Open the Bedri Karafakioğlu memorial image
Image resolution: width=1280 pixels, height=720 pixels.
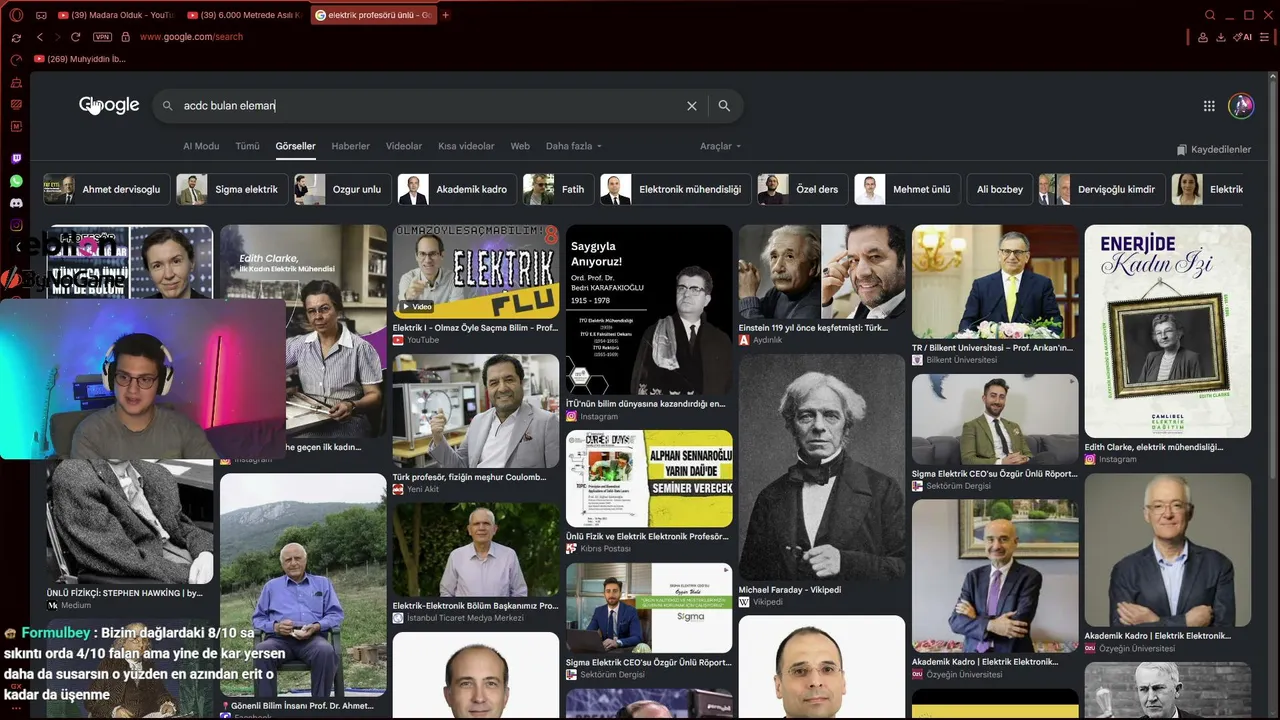[649, 309]
